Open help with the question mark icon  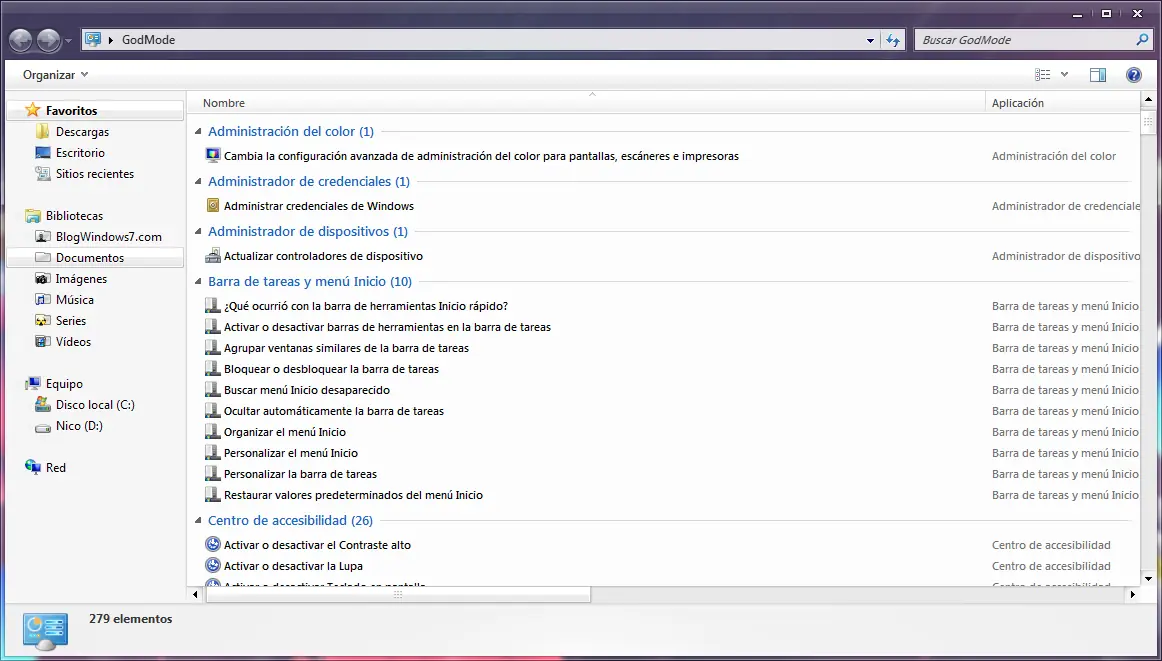pyautogui.click(x=1133, y=74)
